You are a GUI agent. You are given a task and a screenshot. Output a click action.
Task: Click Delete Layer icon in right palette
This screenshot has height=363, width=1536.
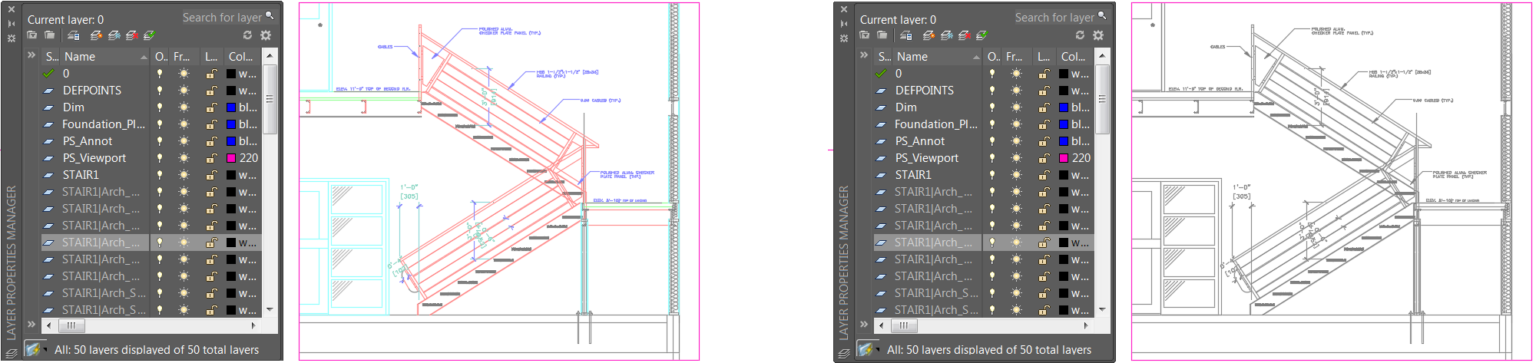pyautogui.click(x=964, y=35)
